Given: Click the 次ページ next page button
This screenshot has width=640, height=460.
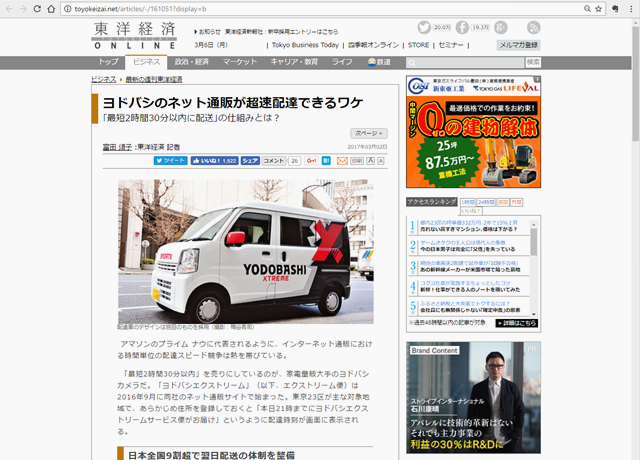Looking at the screenshot, I should [367, 132].
